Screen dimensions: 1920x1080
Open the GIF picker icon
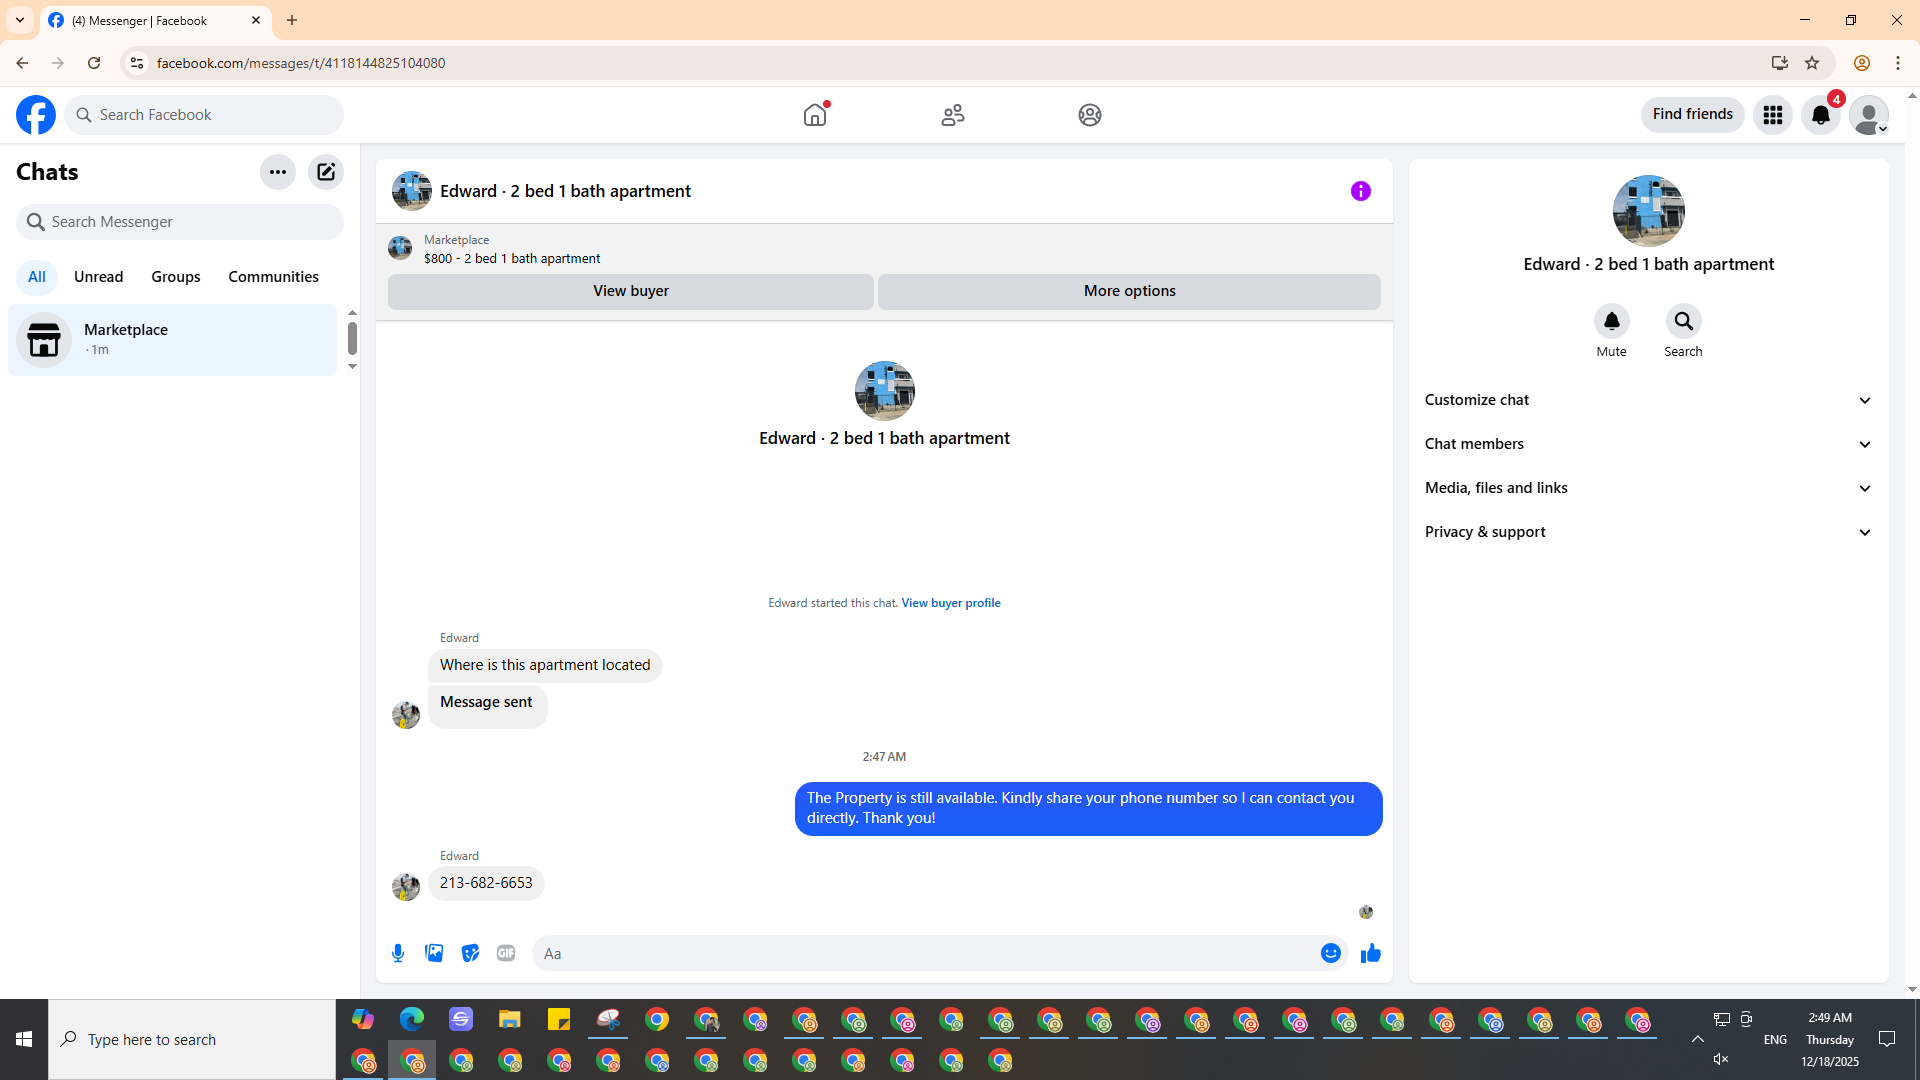pos(506,953)
